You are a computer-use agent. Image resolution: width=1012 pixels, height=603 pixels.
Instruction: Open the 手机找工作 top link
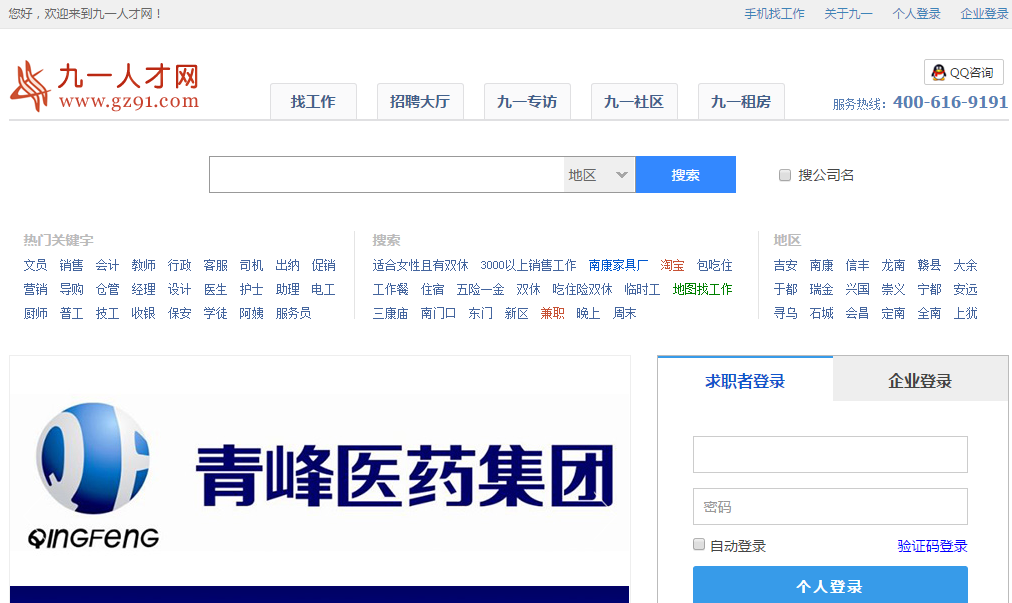774,14
